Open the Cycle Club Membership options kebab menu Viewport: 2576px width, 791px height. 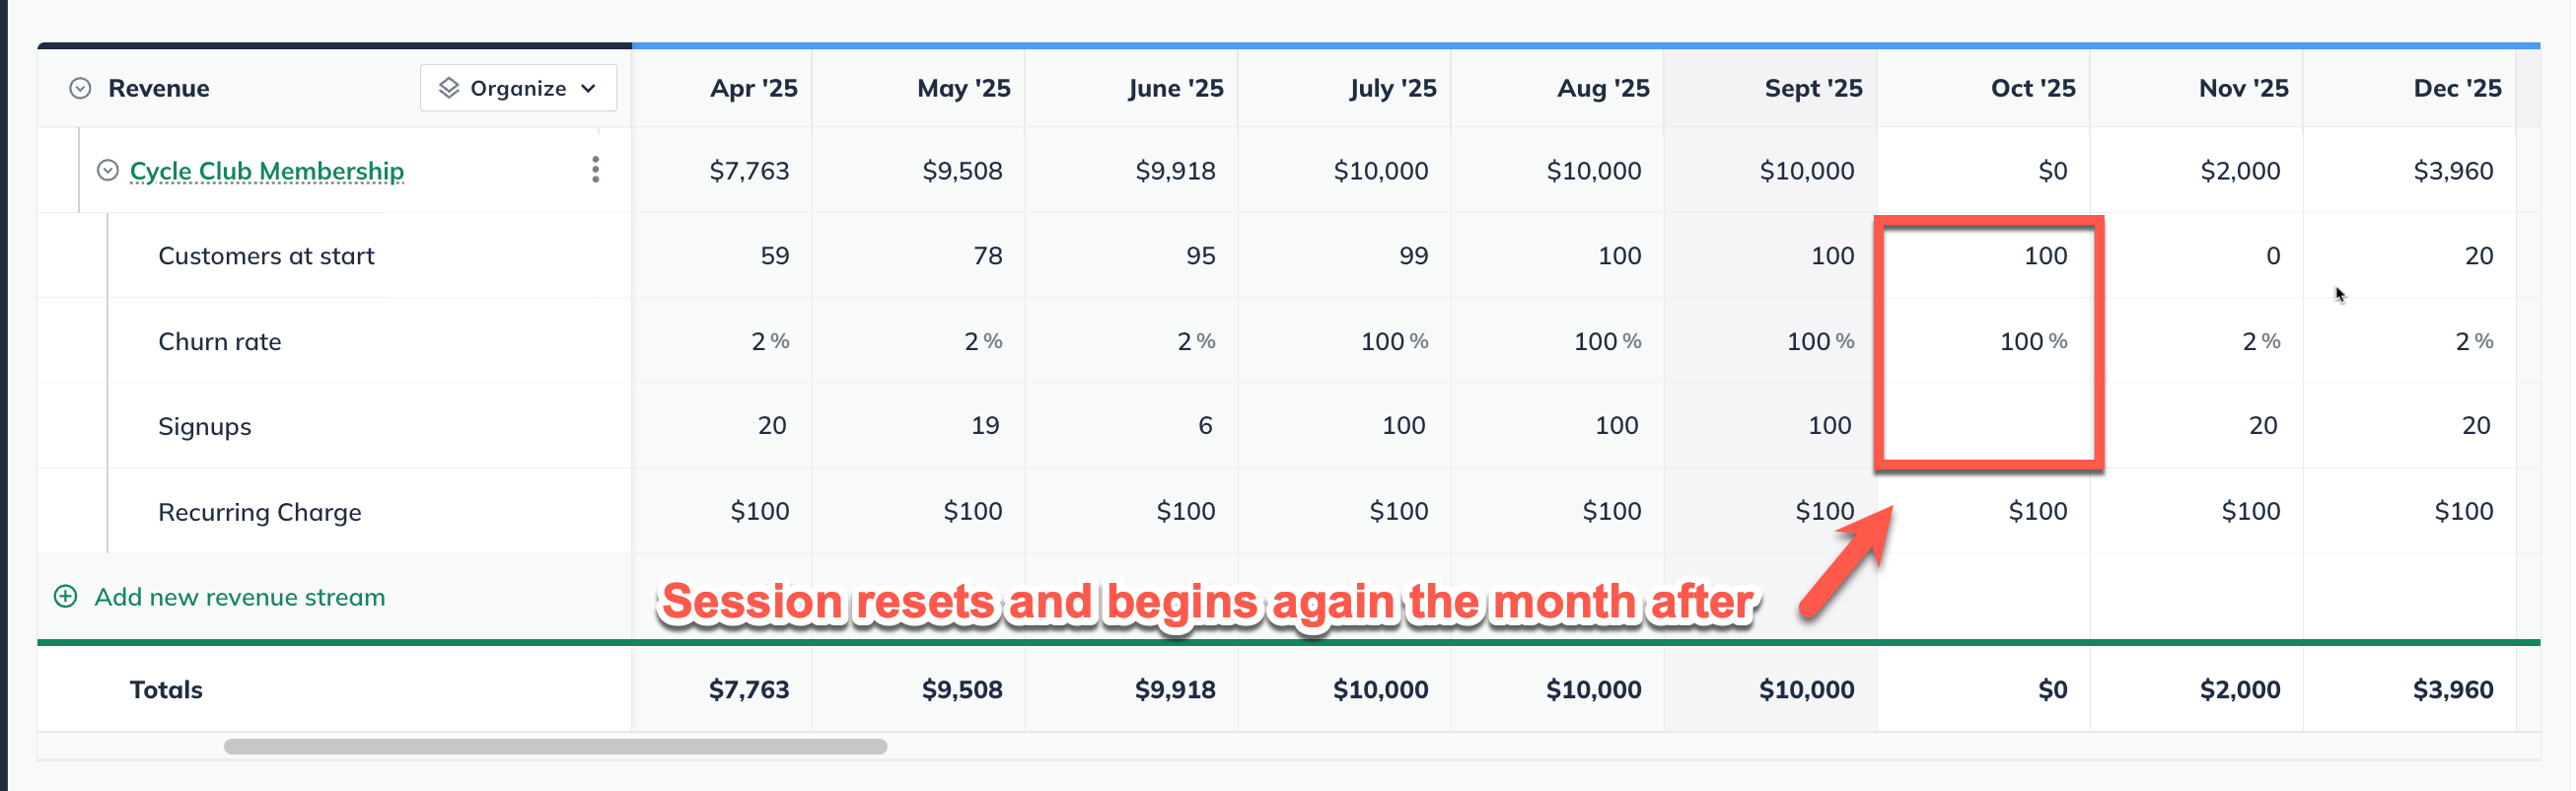595,170
